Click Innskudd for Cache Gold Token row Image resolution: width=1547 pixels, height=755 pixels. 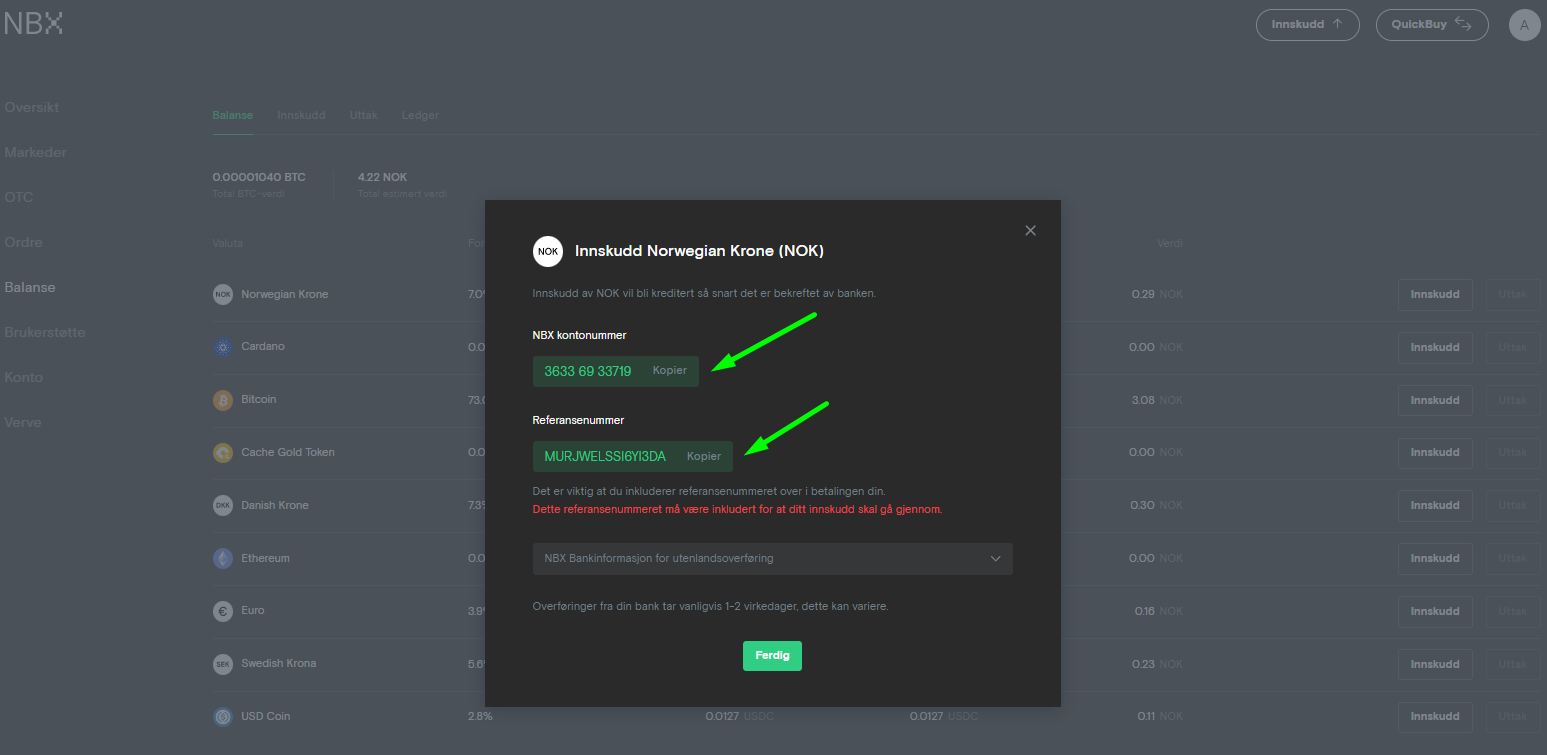1435,453
